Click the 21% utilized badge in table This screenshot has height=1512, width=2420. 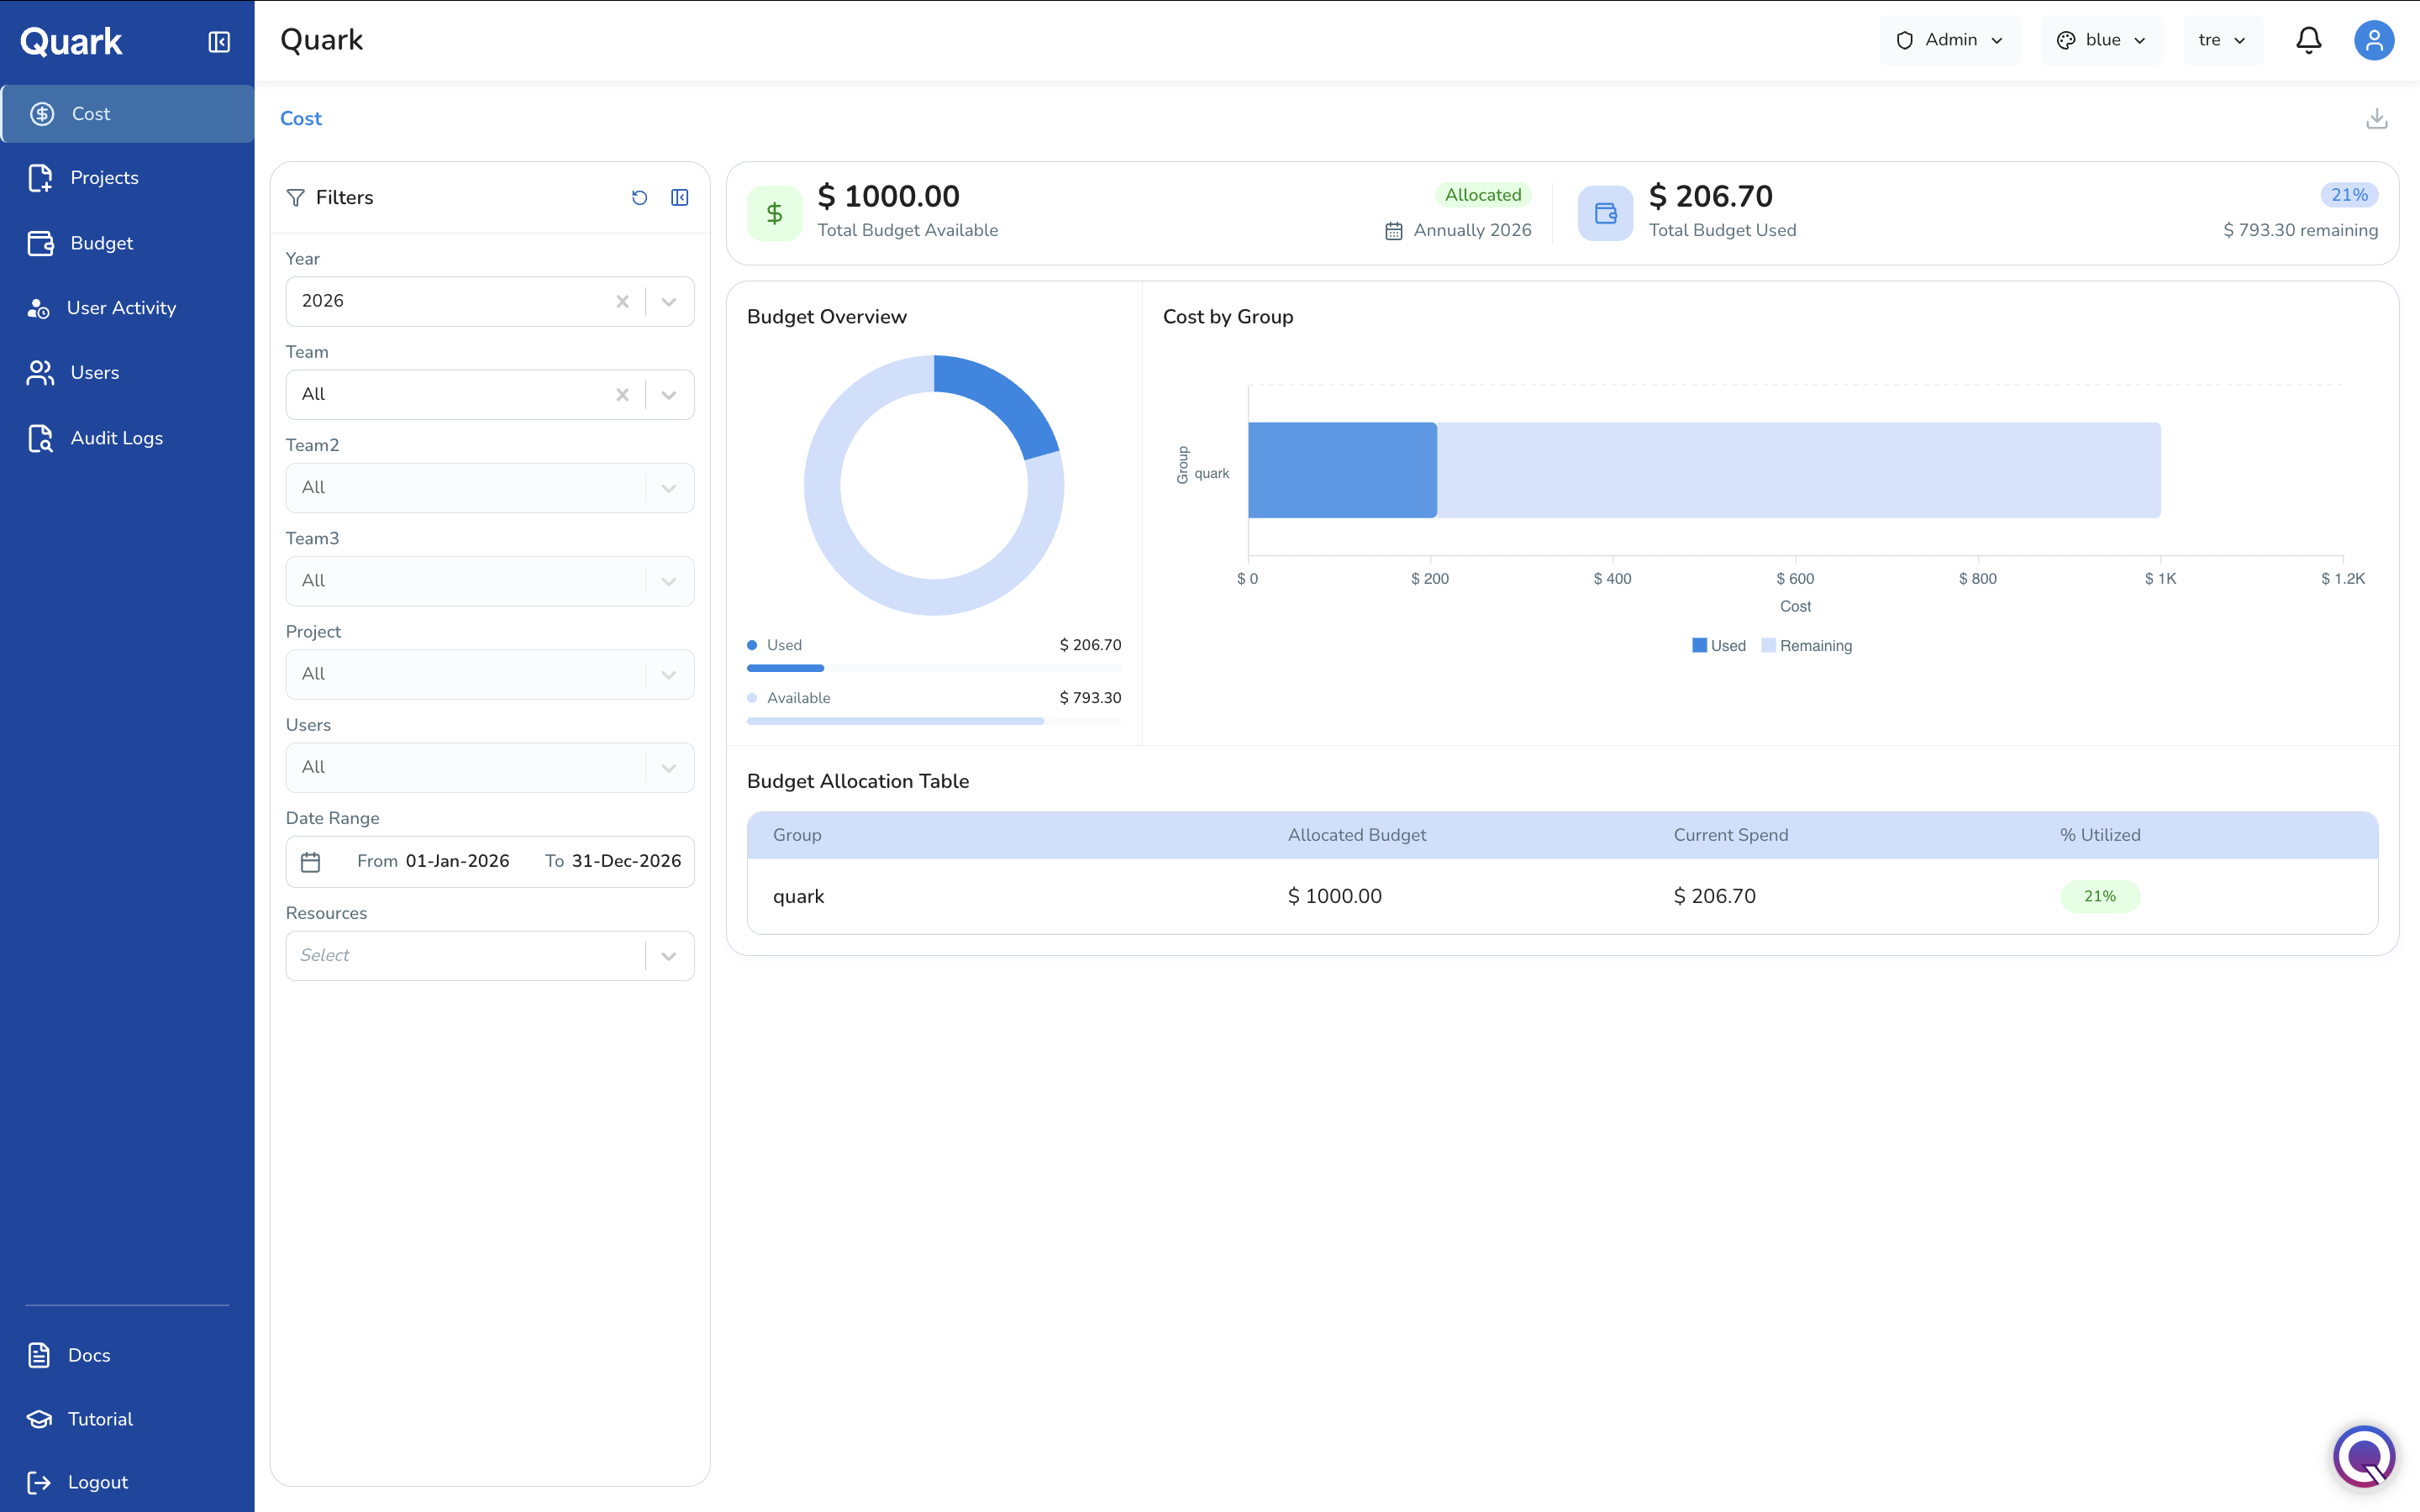(2100, 897)
